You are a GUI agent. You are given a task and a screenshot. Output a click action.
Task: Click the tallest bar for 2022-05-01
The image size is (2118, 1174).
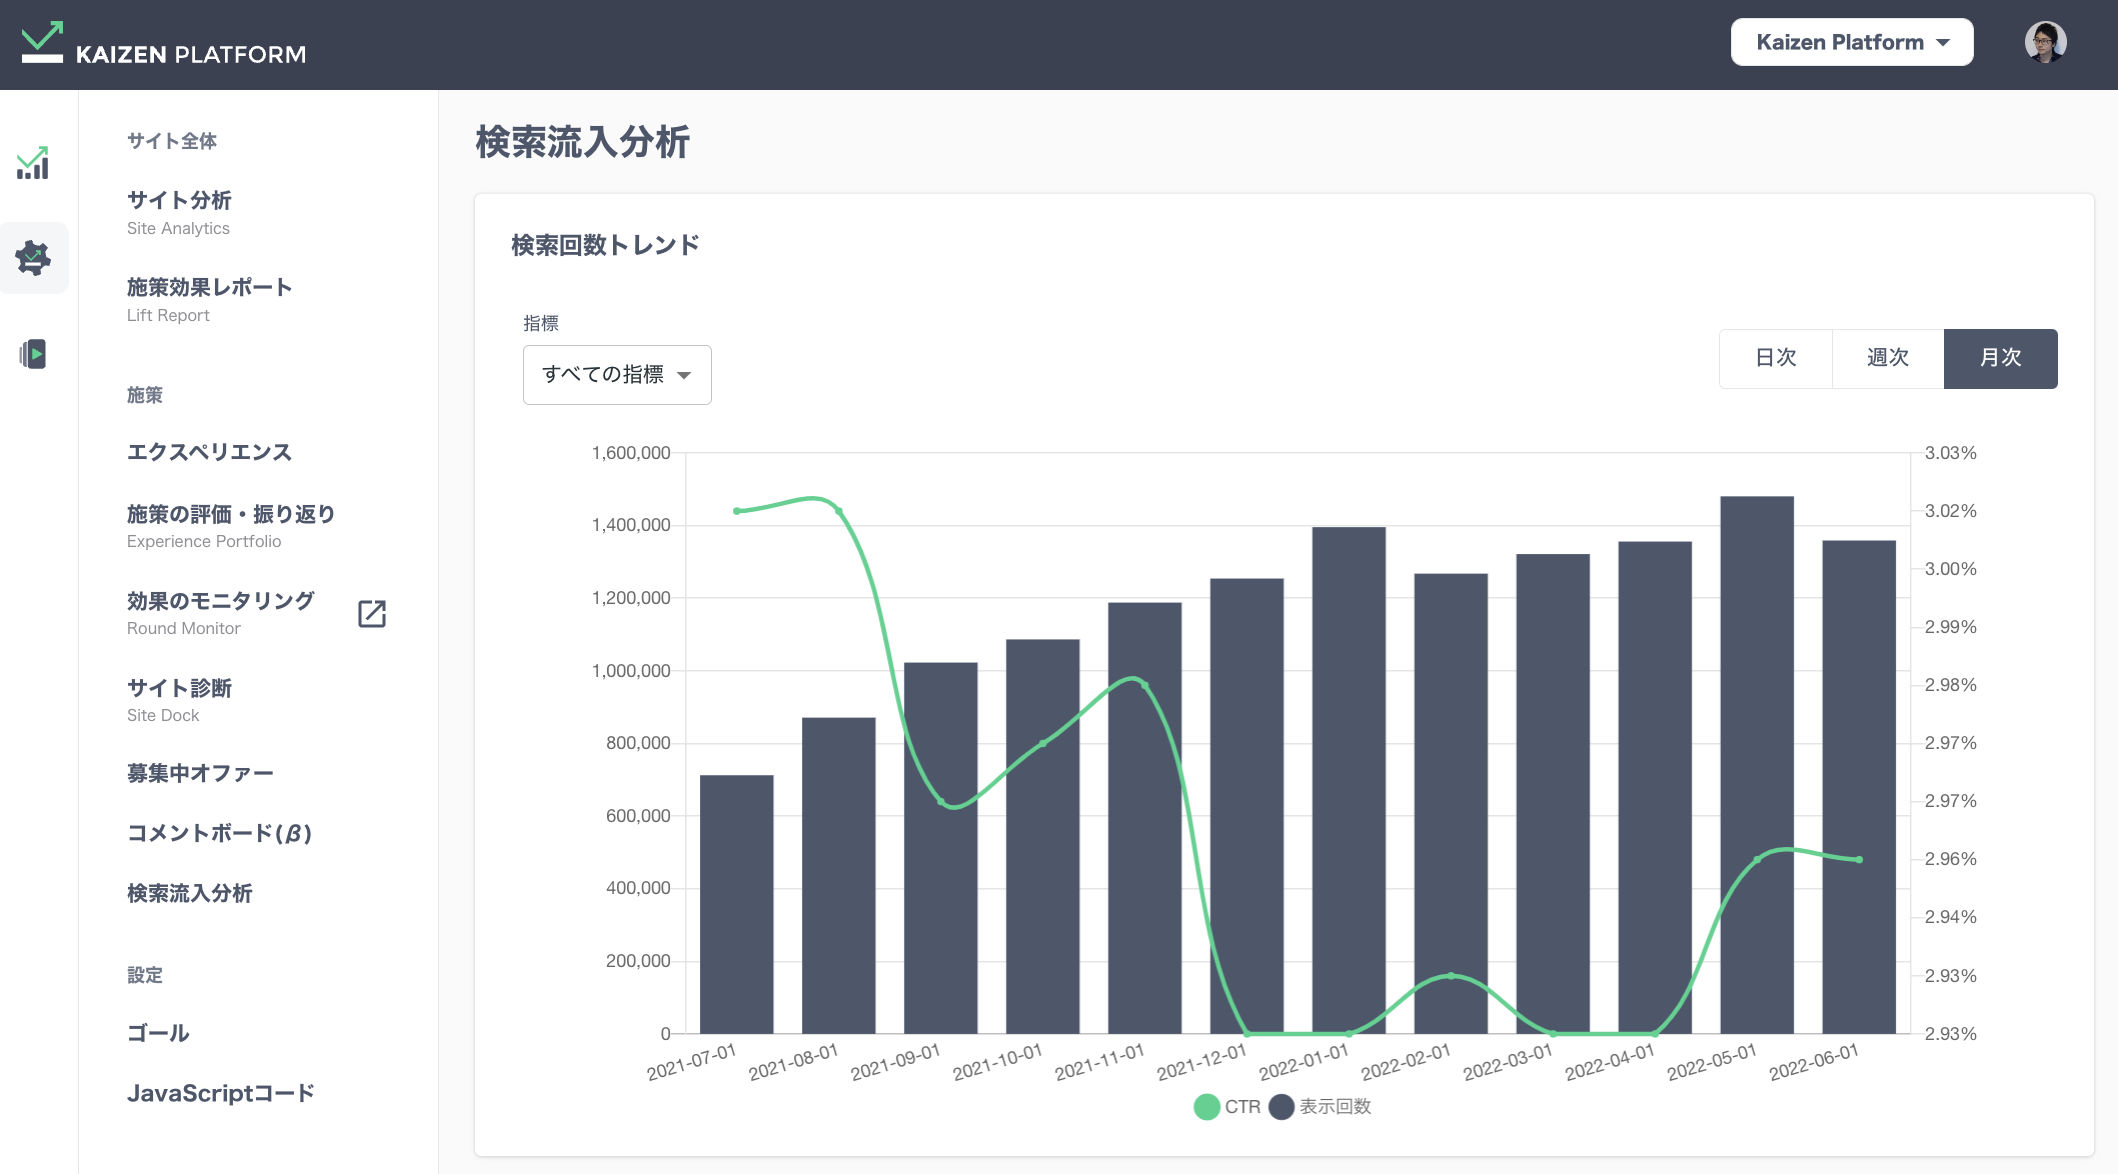[1757, 760]
